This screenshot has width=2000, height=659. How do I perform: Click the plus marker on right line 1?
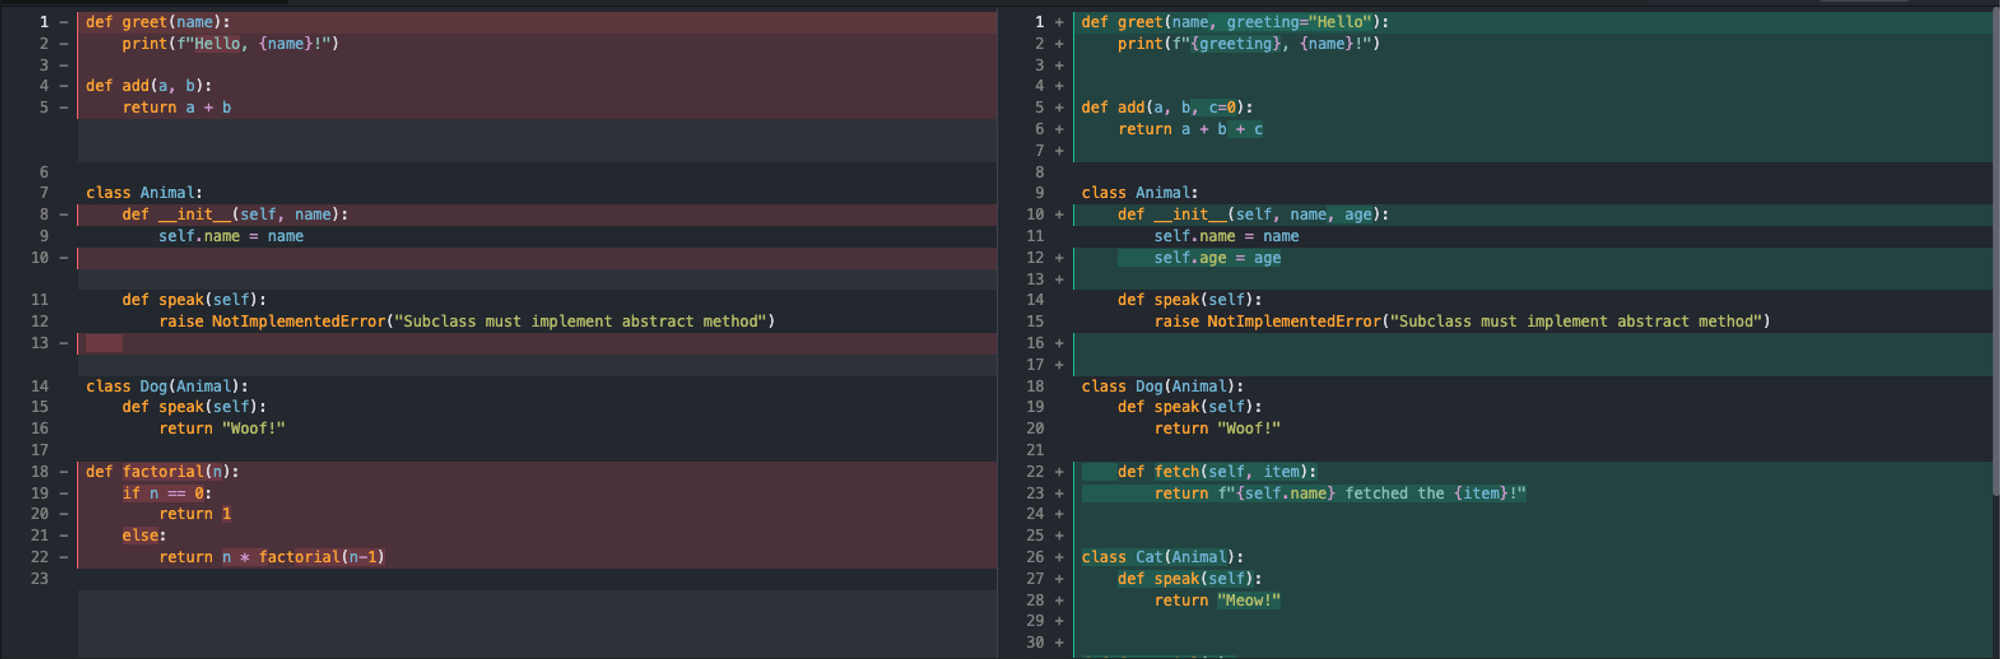point(1059,22)
